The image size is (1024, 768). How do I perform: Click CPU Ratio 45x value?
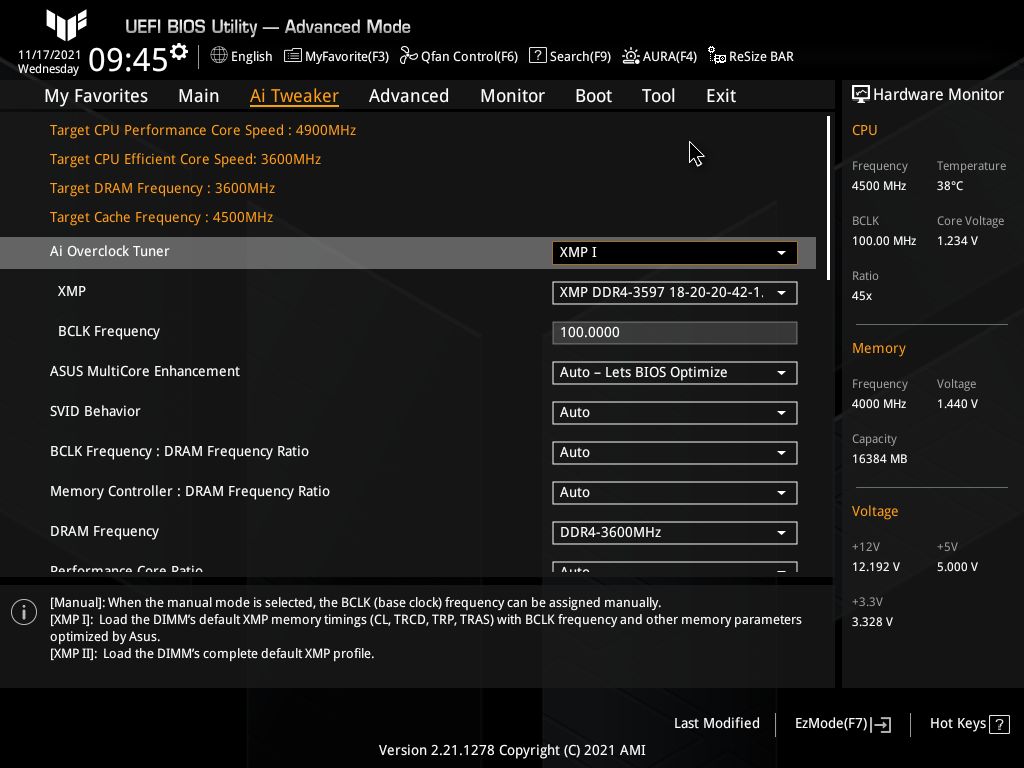861,296
